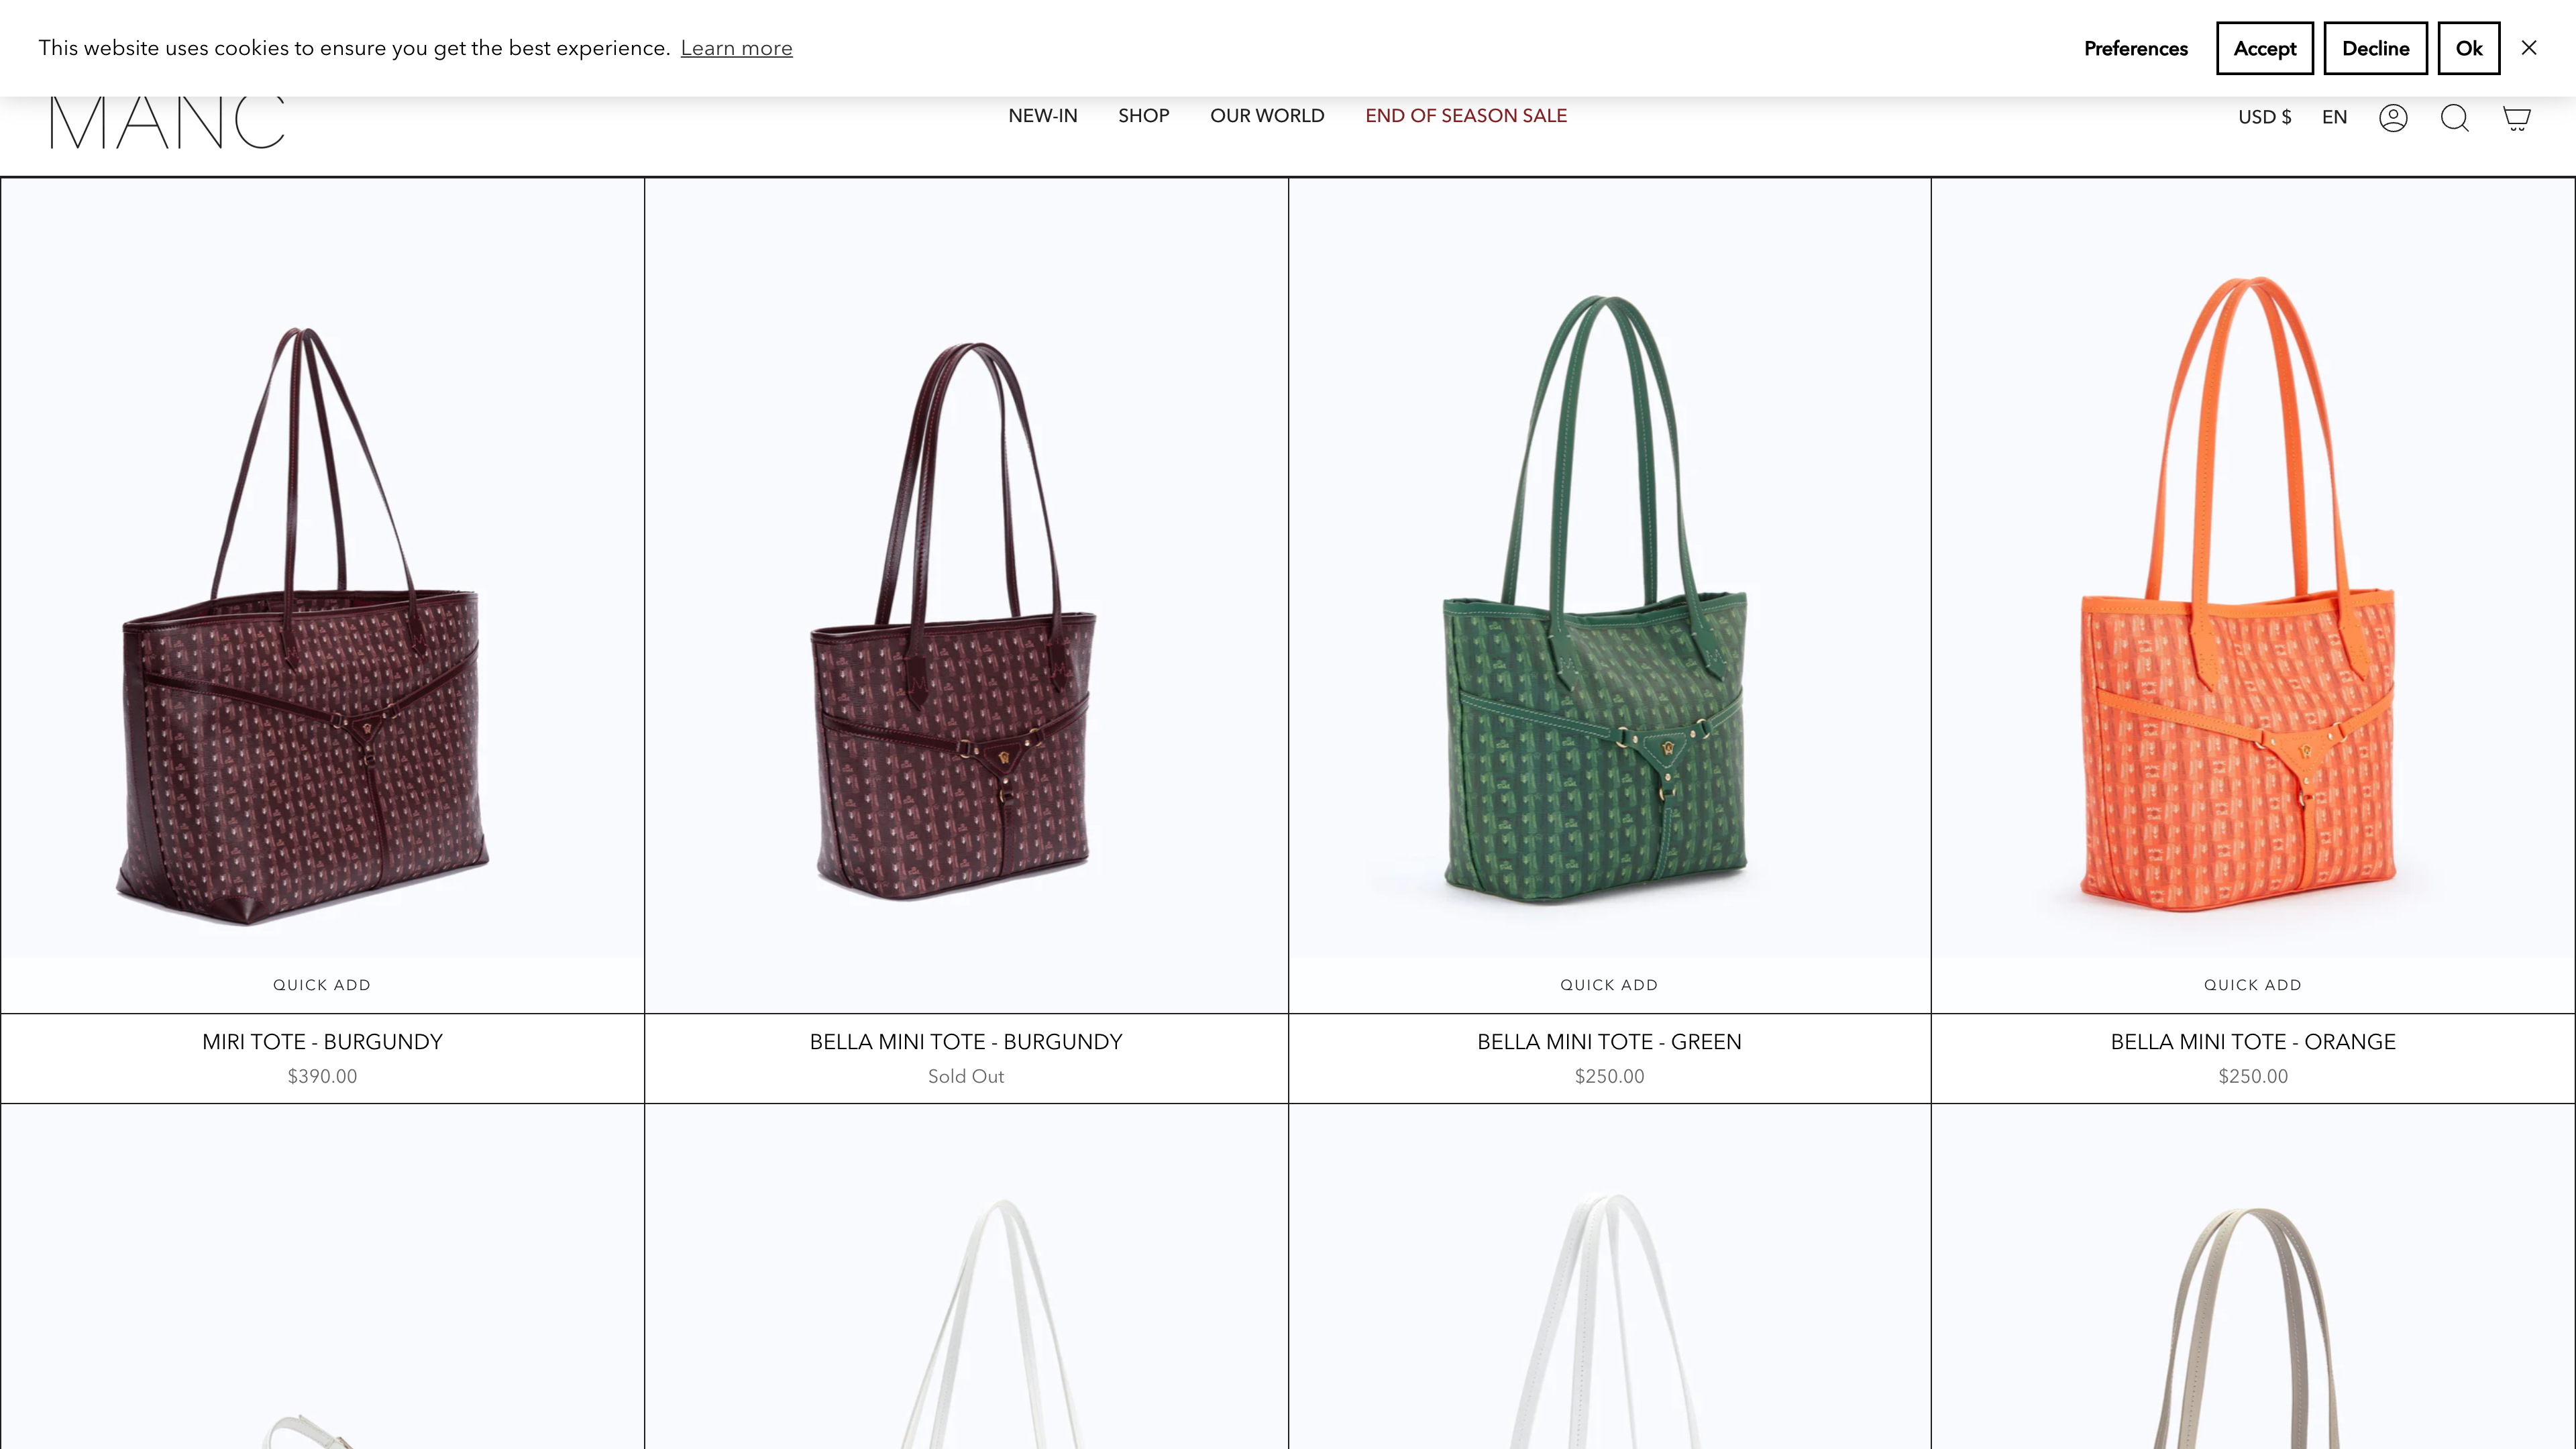Open the NEW-IN menu item
This screenshot has width=2576, height=1449.
pyautogui.click(x=1042, y=116)
